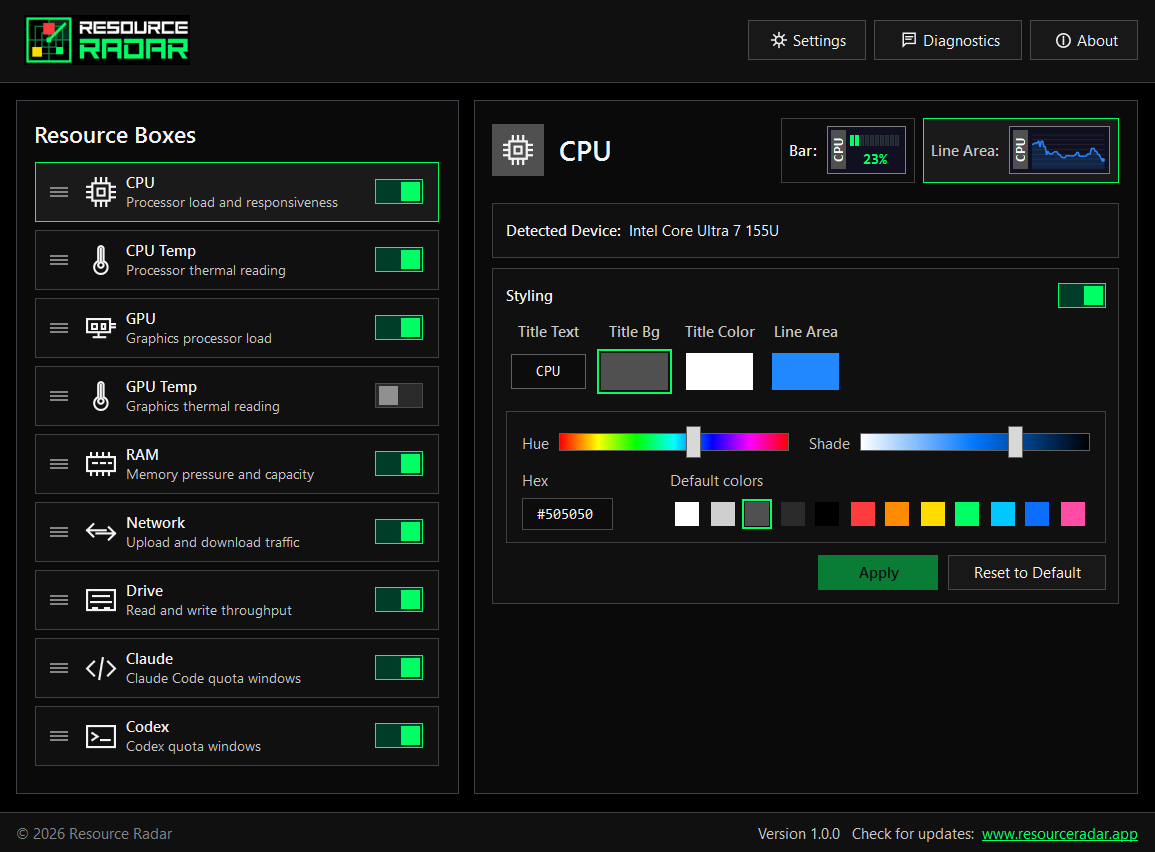Pick the red default color

click(863, 514)
